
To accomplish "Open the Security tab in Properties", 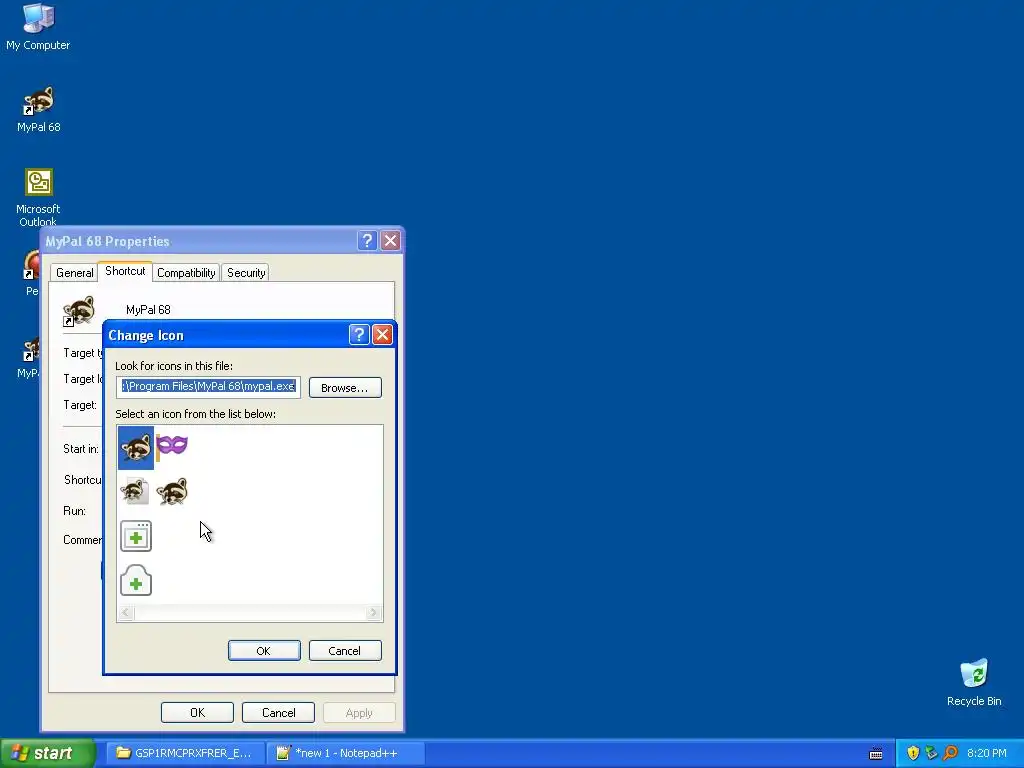I will click(246, 272).
